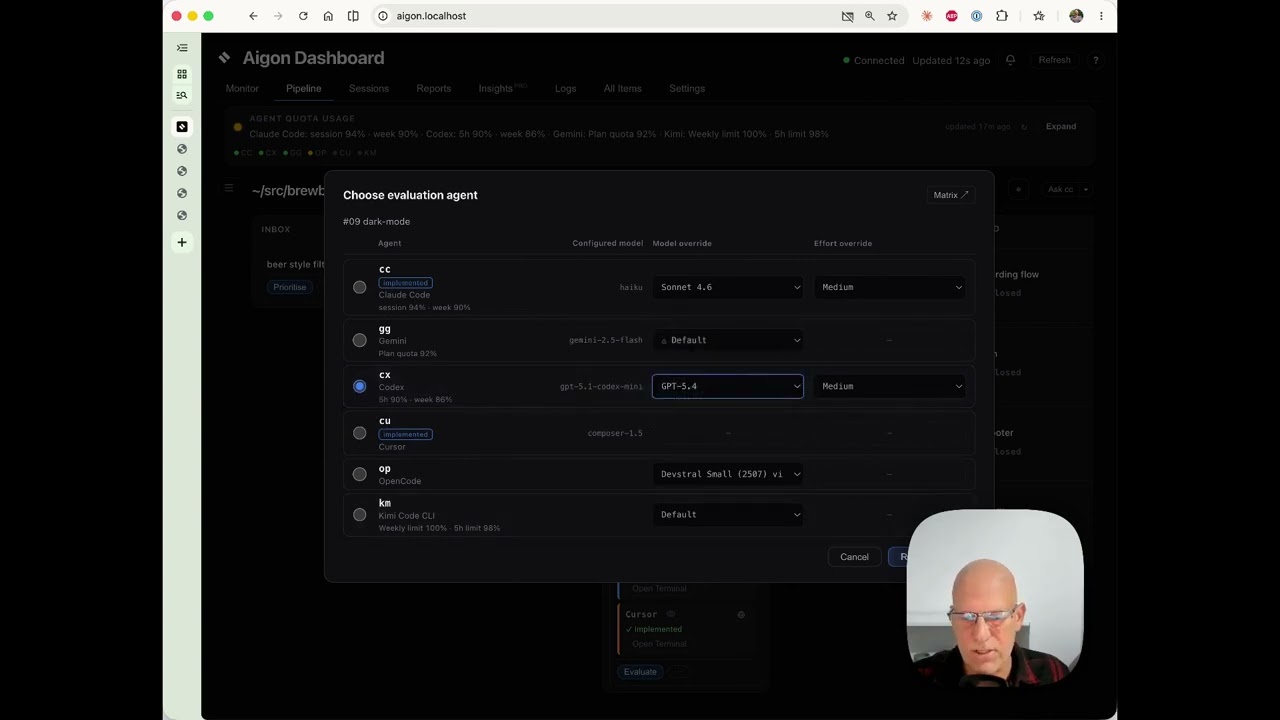
Task: Switch to the Sessions tab
Action: point(369,88)
